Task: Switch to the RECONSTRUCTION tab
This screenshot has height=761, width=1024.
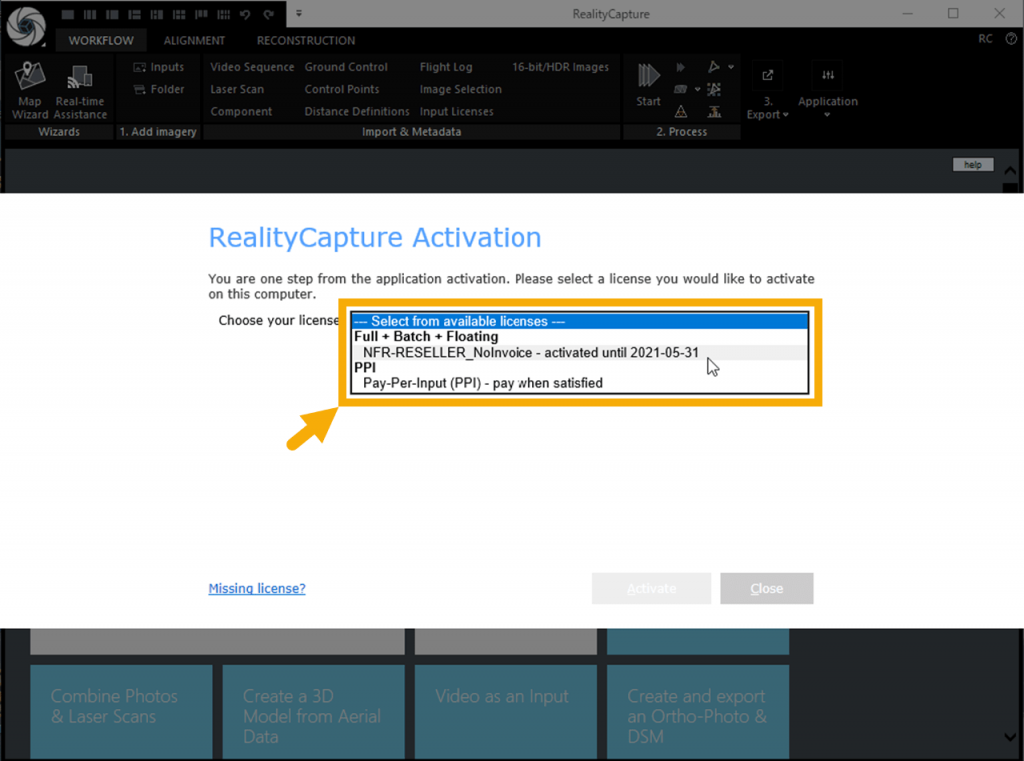Action: [305, 41]
